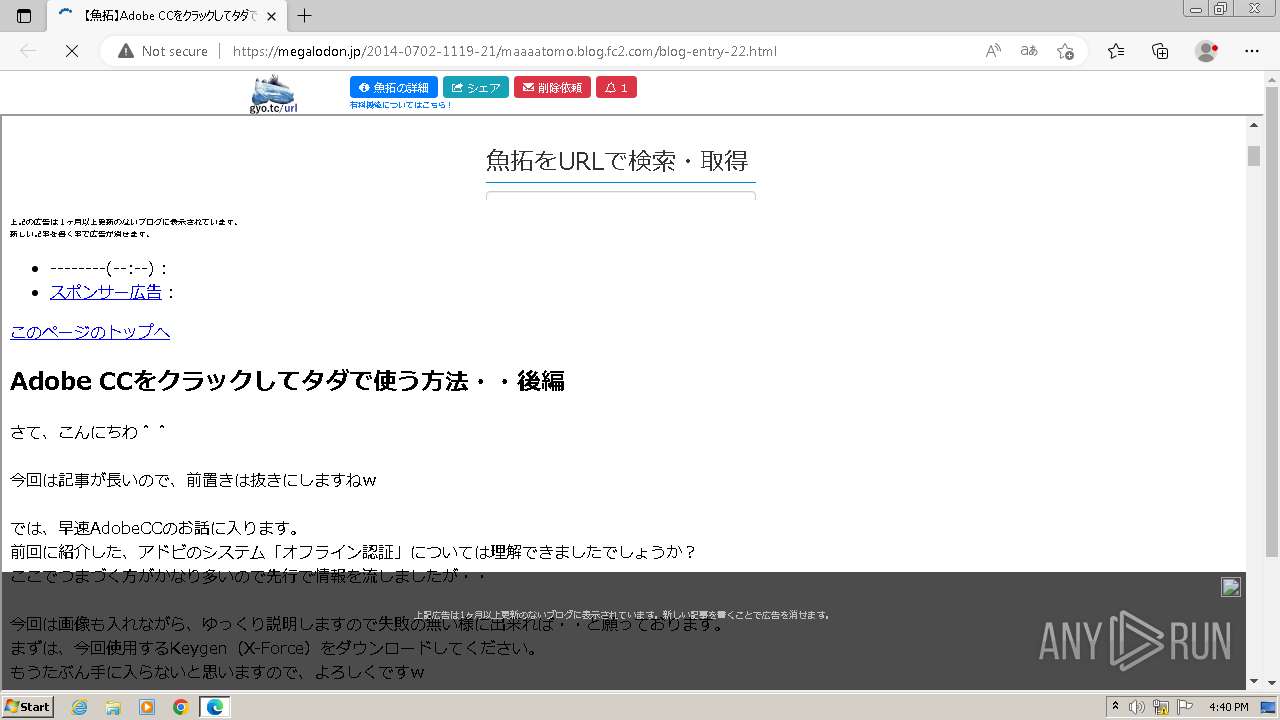Screen dimensions: 1280x720
Task: Open the スポンサー広告 link
Action: (106, 292)
